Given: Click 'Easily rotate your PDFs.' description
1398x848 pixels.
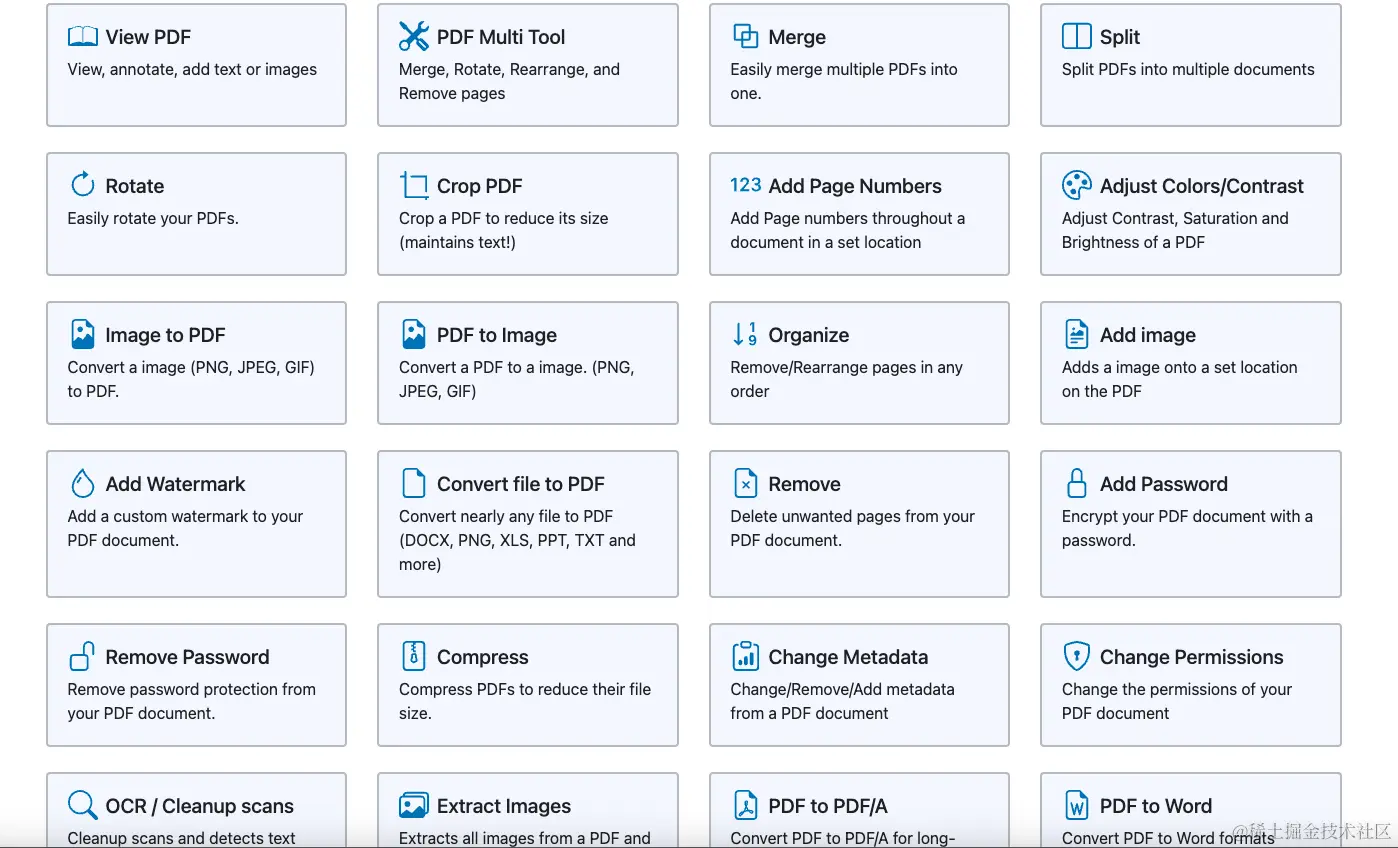Looking at the screenshot, I should coord(153,218).
